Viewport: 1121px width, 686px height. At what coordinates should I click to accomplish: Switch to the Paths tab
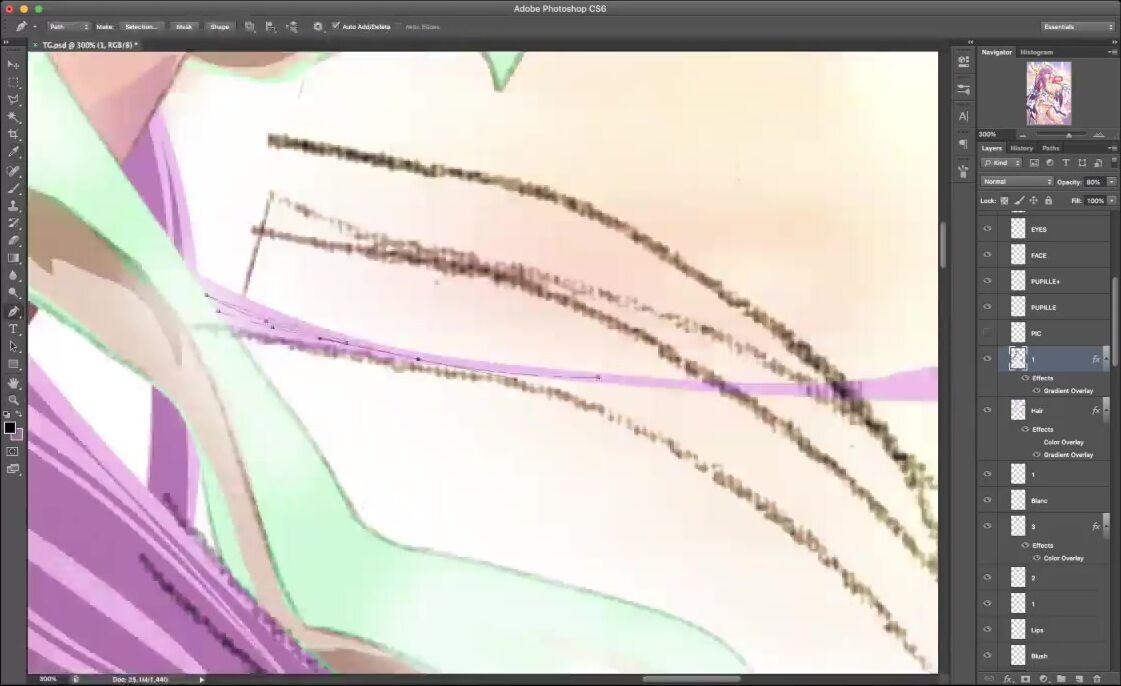[1050, 148]
